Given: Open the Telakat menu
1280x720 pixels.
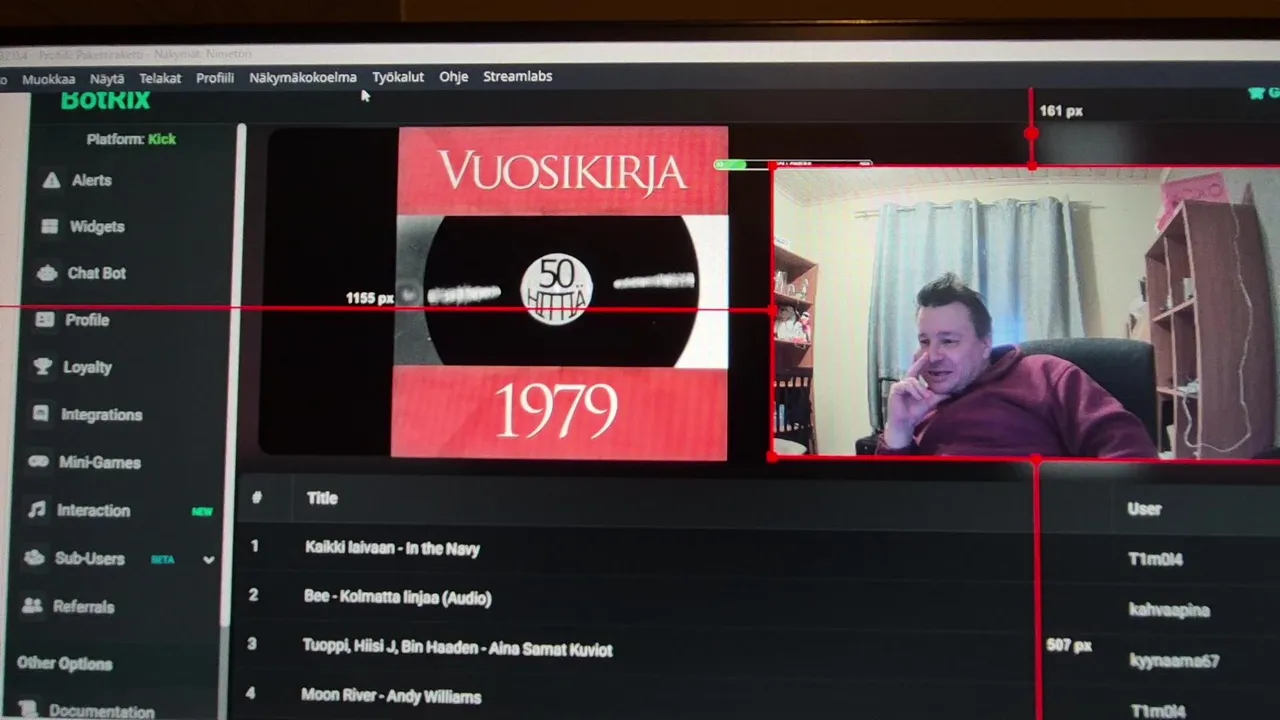Looking at the screenshot, I should coord(160,78).
